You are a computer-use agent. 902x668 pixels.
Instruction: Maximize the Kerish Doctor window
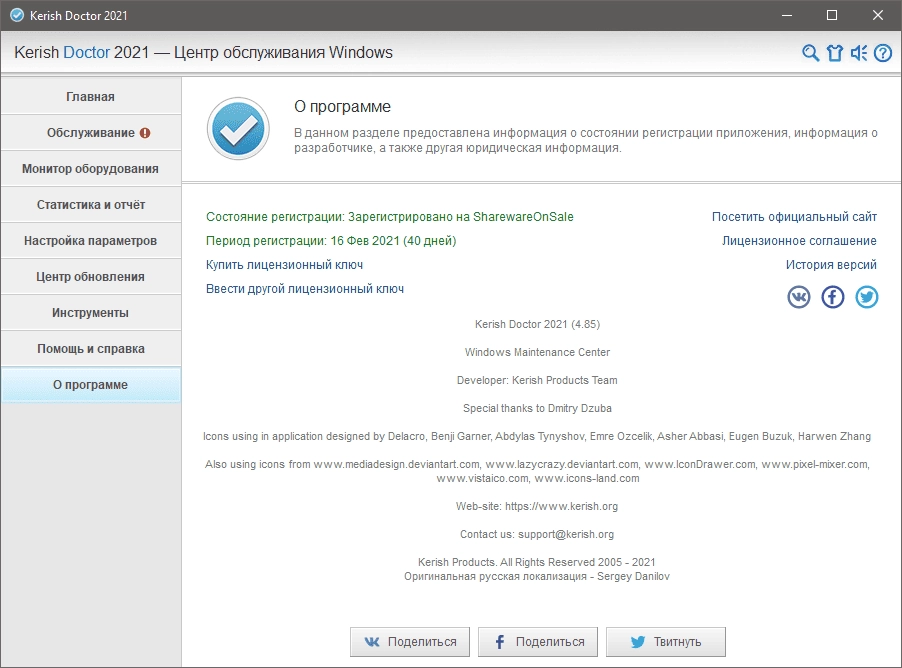832,16
